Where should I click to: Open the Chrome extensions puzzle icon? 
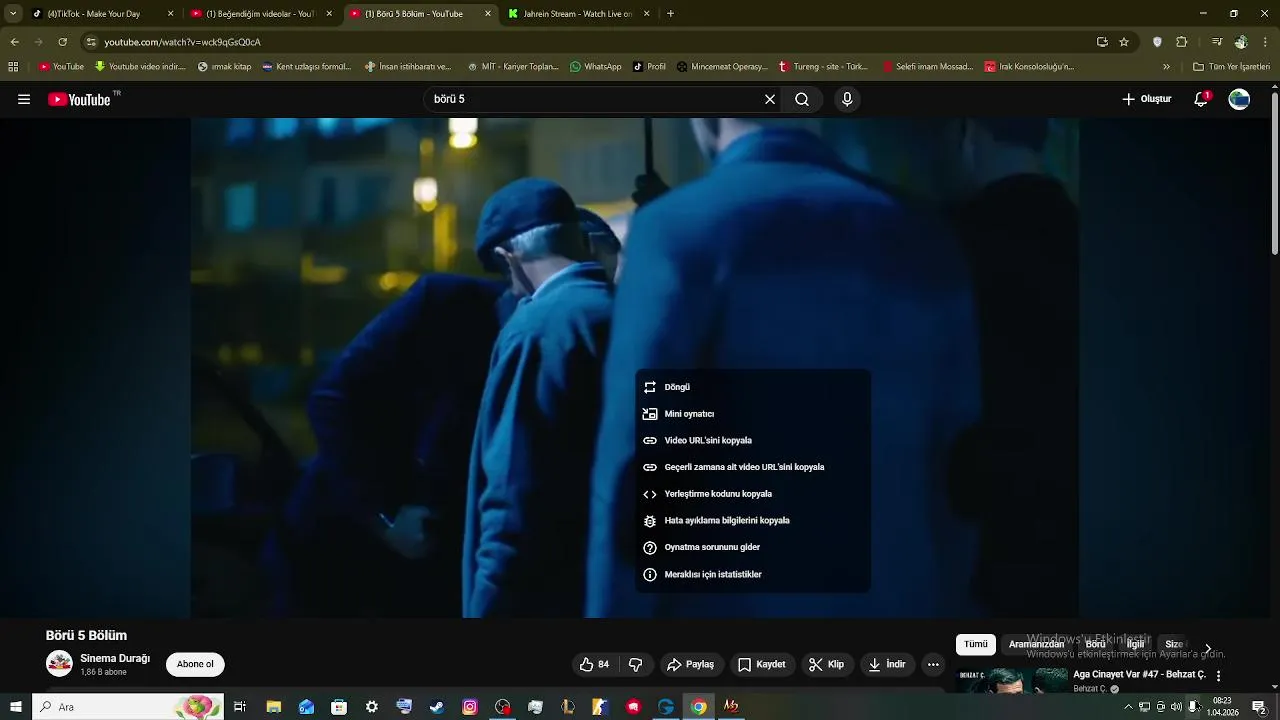(1181, 42)
